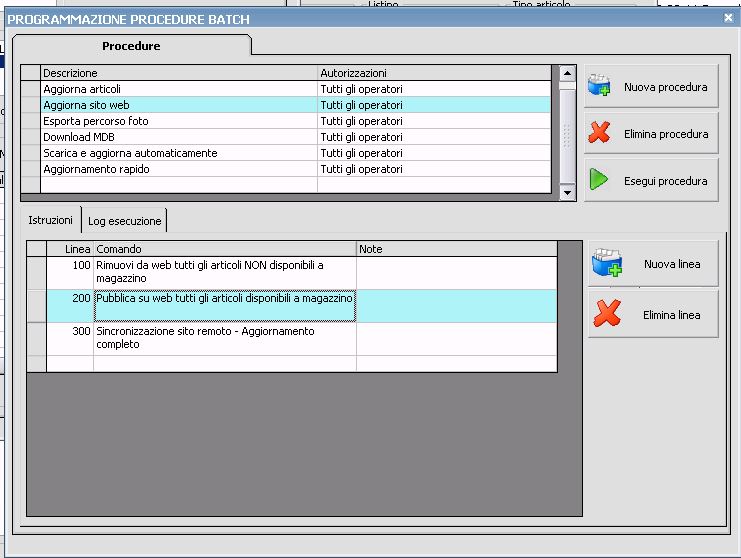This screenshot has height=558, width=741.
Task: Click the green play Esegui procedura icon
Action: tap(599, 180)
